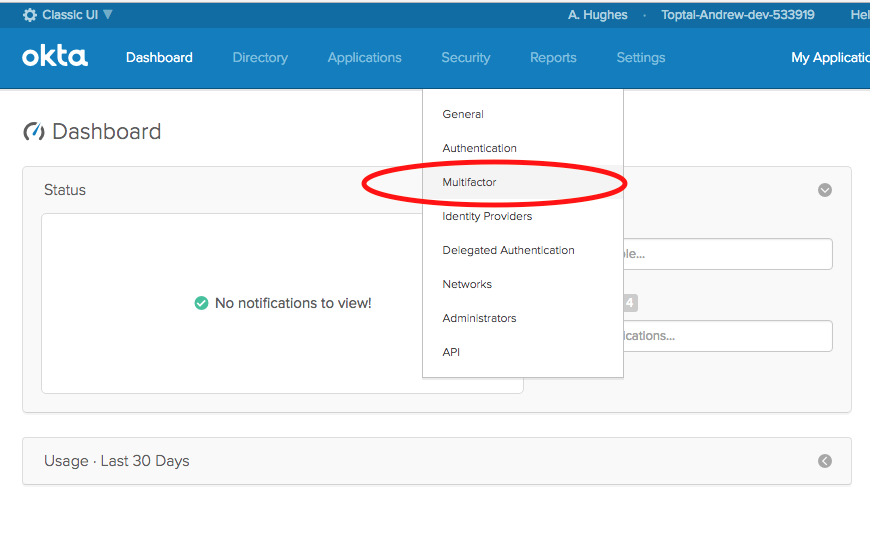Image resolution: width=870 pixels, height=533 pixels.
Task: Open Delegated Authentication option
Action: 508,250
